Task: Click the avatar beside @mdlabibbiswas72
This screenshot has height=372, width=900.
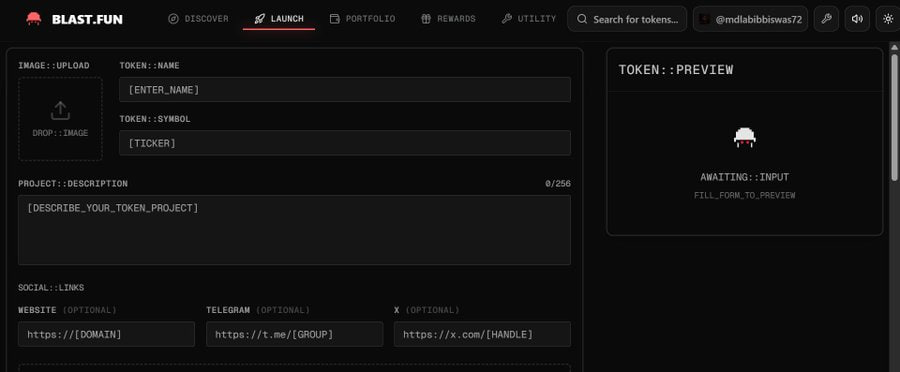Action: coord(704,19)
